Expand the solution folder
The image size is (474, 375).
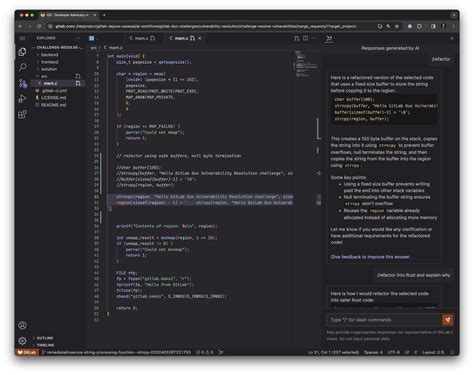tap(49, 69)
